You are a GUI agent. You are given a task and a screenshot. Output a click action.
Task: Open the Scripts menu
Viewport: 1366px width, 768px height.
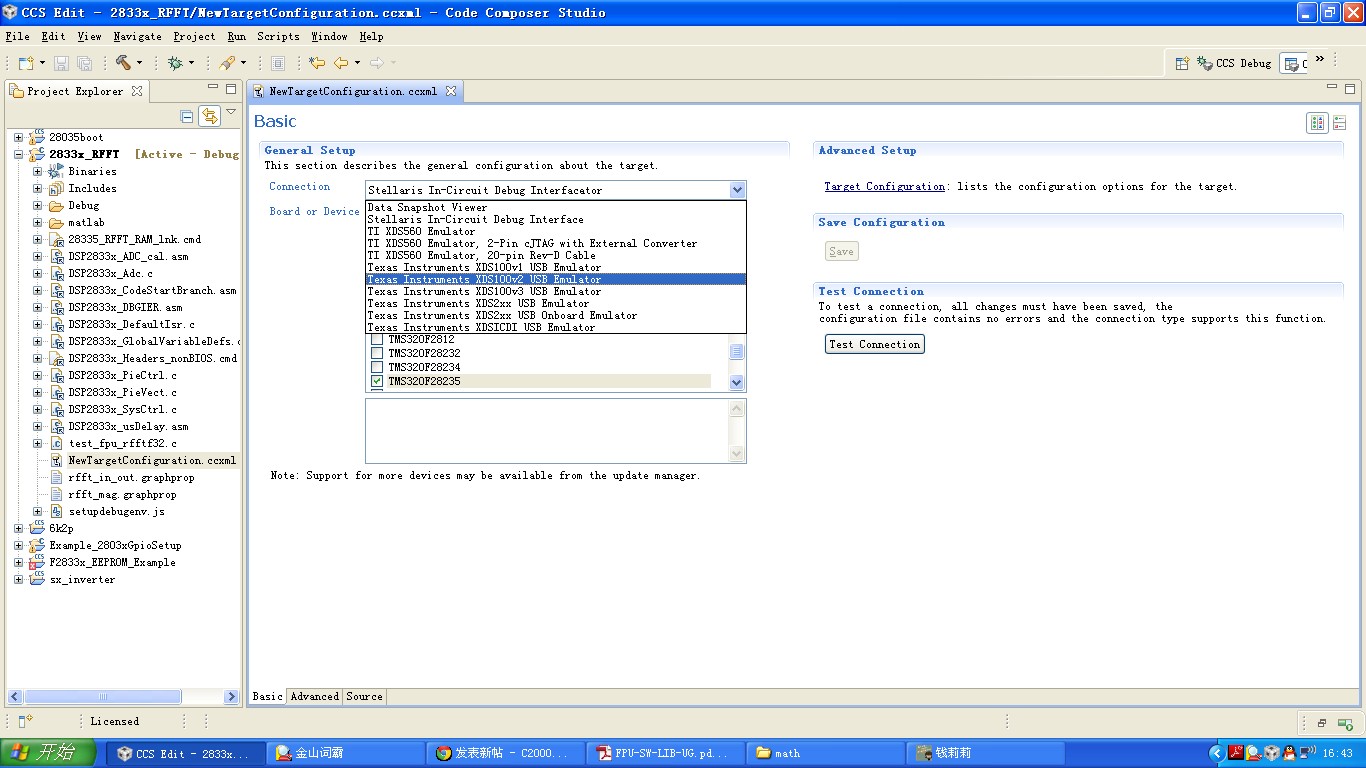point(278,36)
